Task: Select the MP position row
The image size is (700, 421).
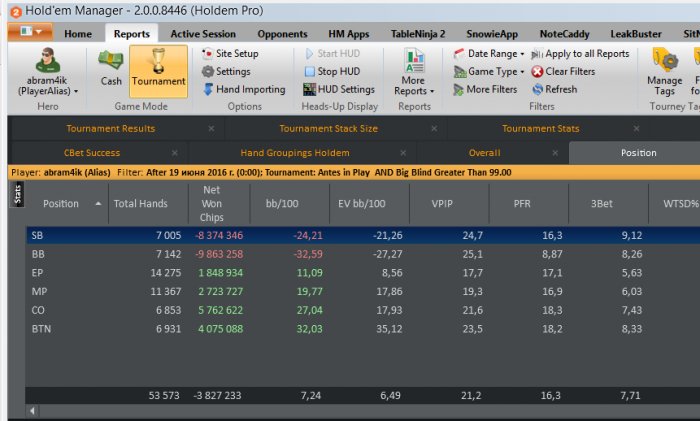Action: [x=363, y=292]
